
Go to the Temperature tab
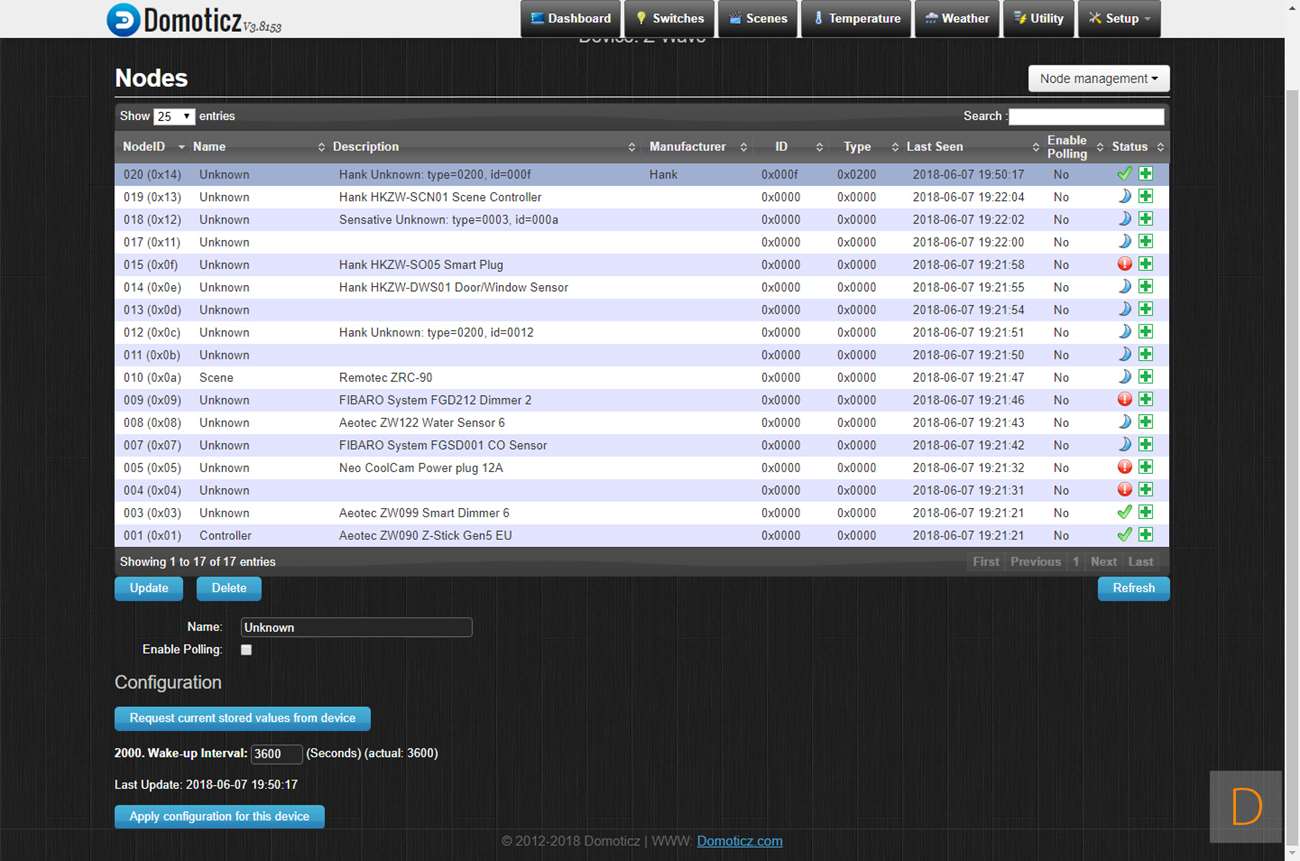(x=856, y=18)
